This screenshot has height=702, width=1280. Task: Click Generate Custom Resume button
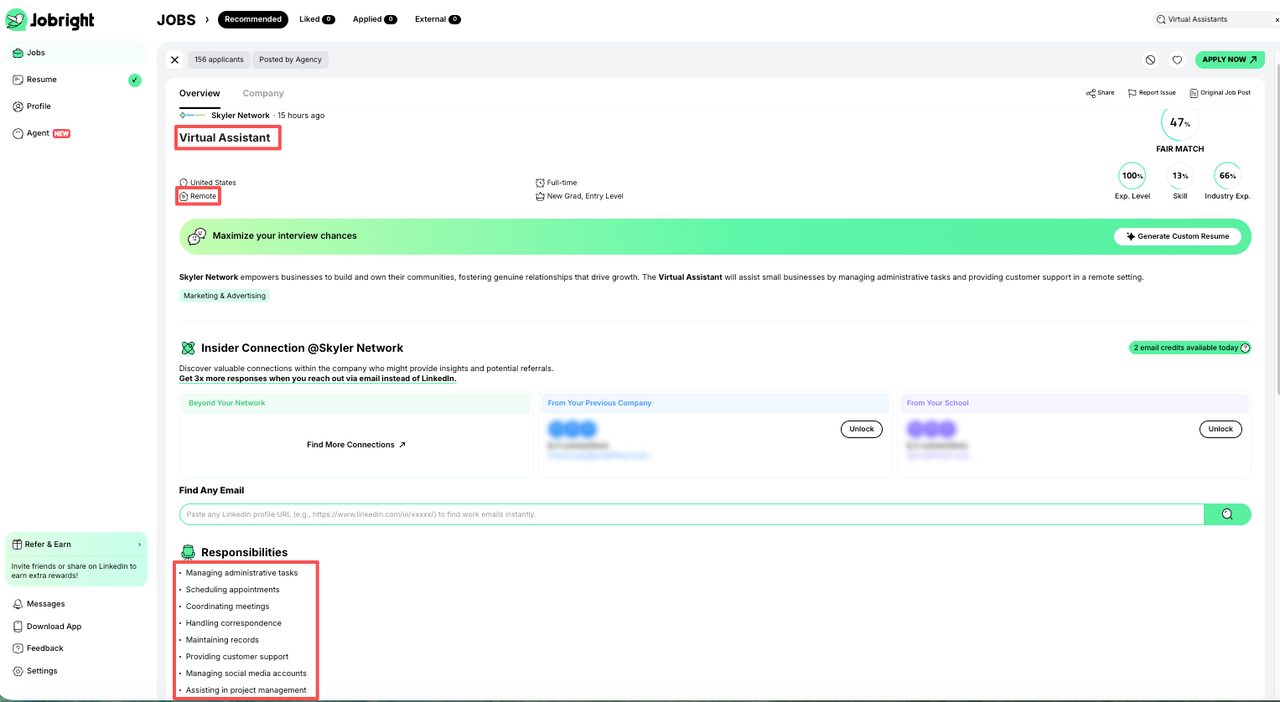point(1178,237)
